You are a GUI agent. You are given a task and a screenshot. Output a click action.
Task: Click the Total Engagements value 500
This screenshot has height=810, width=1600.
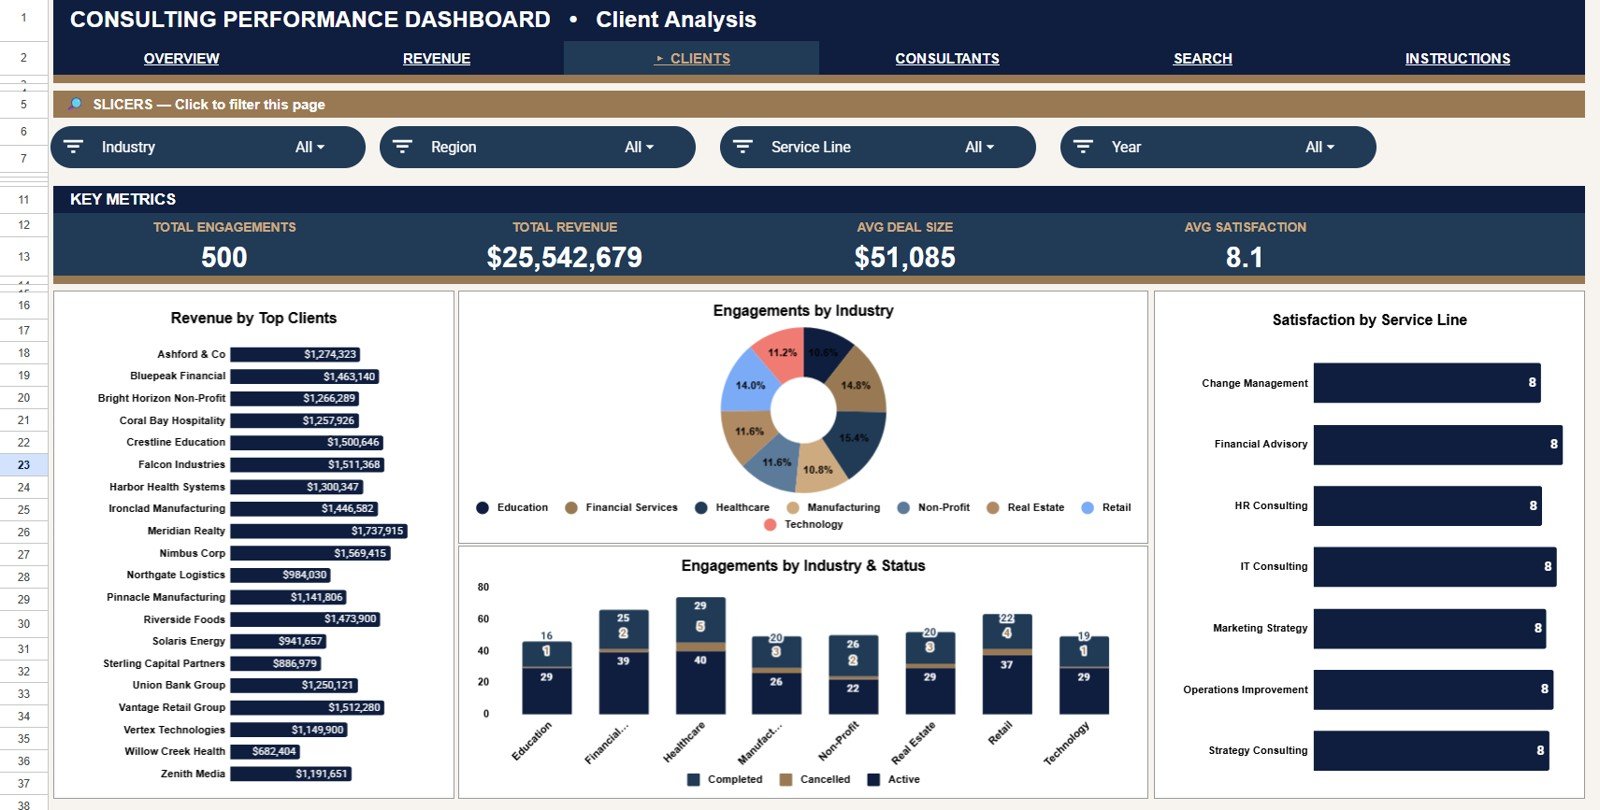point(224,258)
